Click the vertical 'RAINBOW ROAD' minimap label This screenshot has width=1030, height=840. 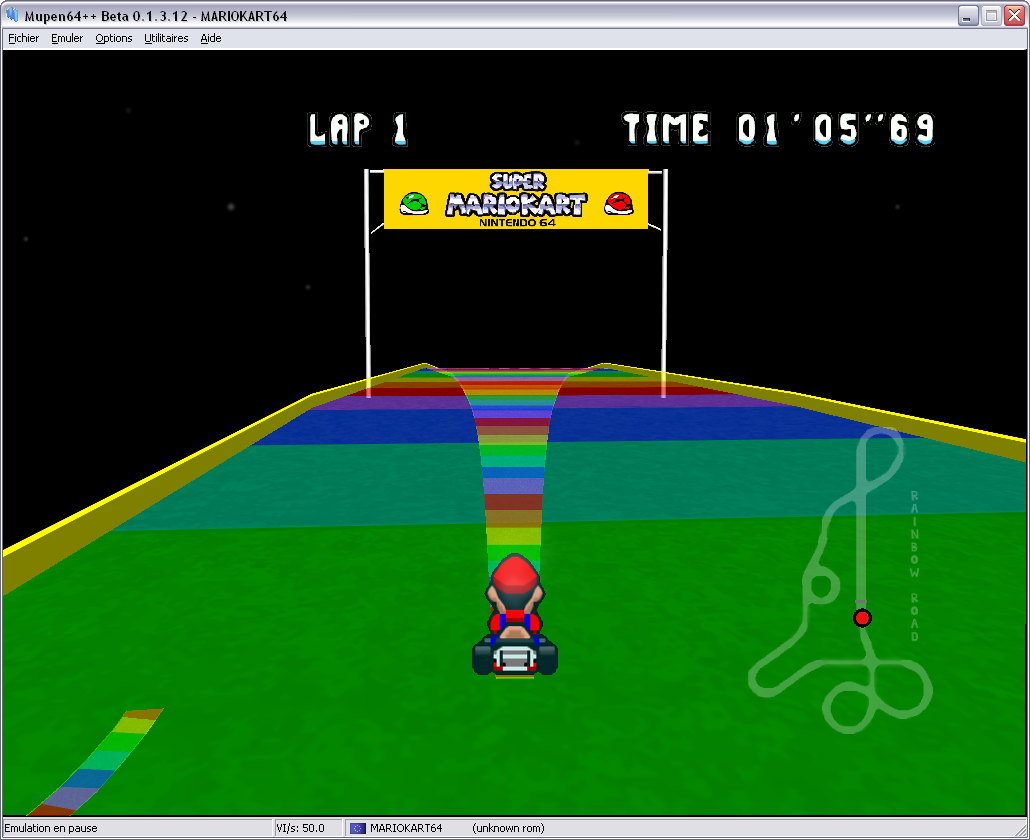click(914, 566)
